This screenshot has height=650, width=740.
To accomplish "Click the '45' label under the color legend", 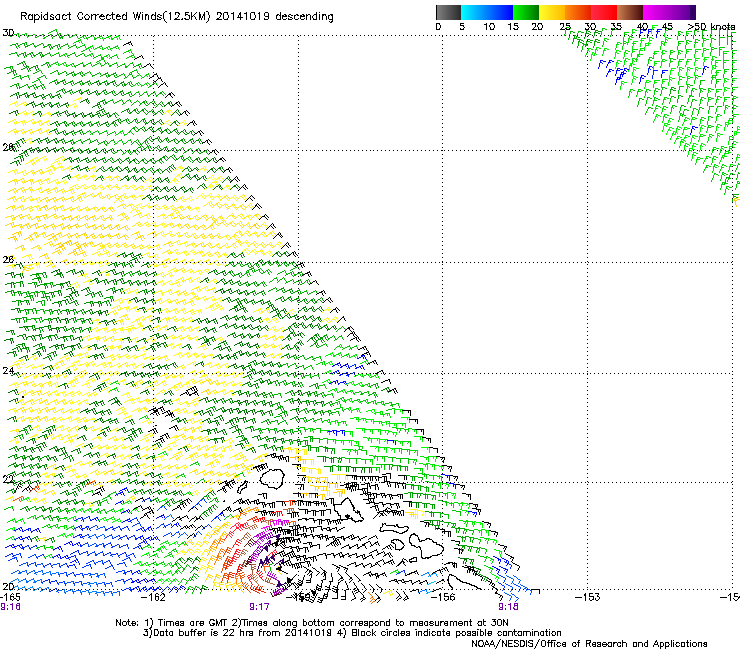I will 667,27.
